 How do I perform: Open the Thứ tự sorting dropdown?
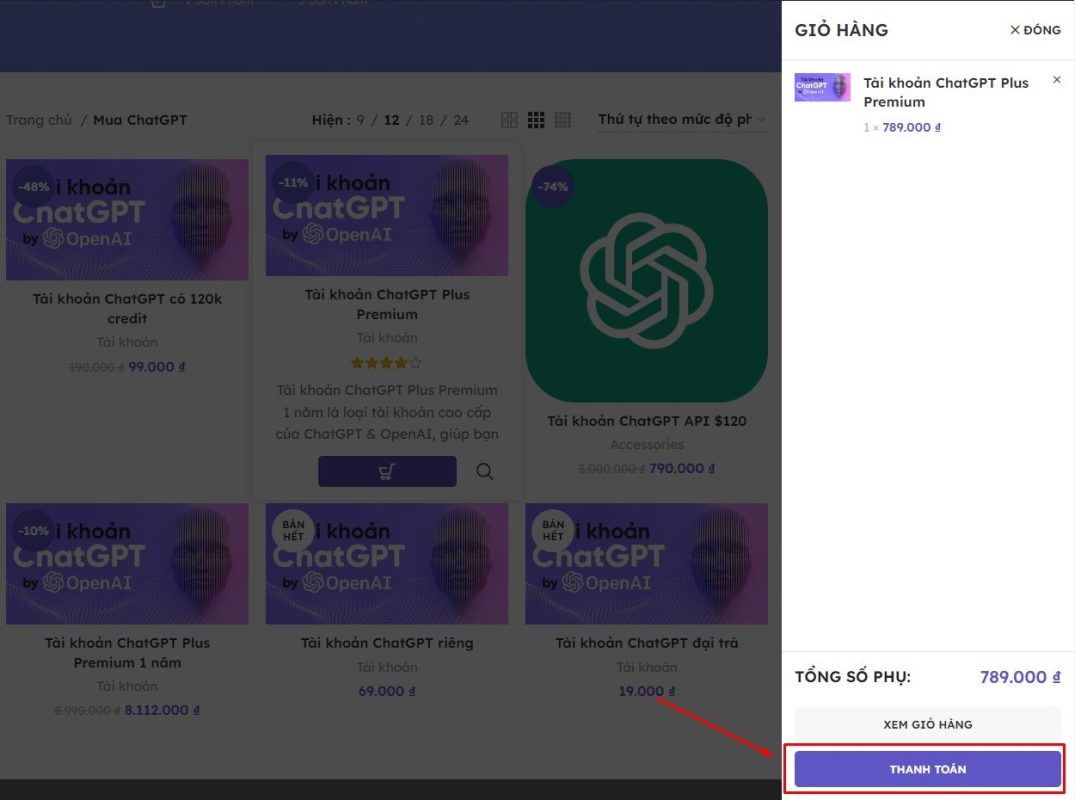681,119
